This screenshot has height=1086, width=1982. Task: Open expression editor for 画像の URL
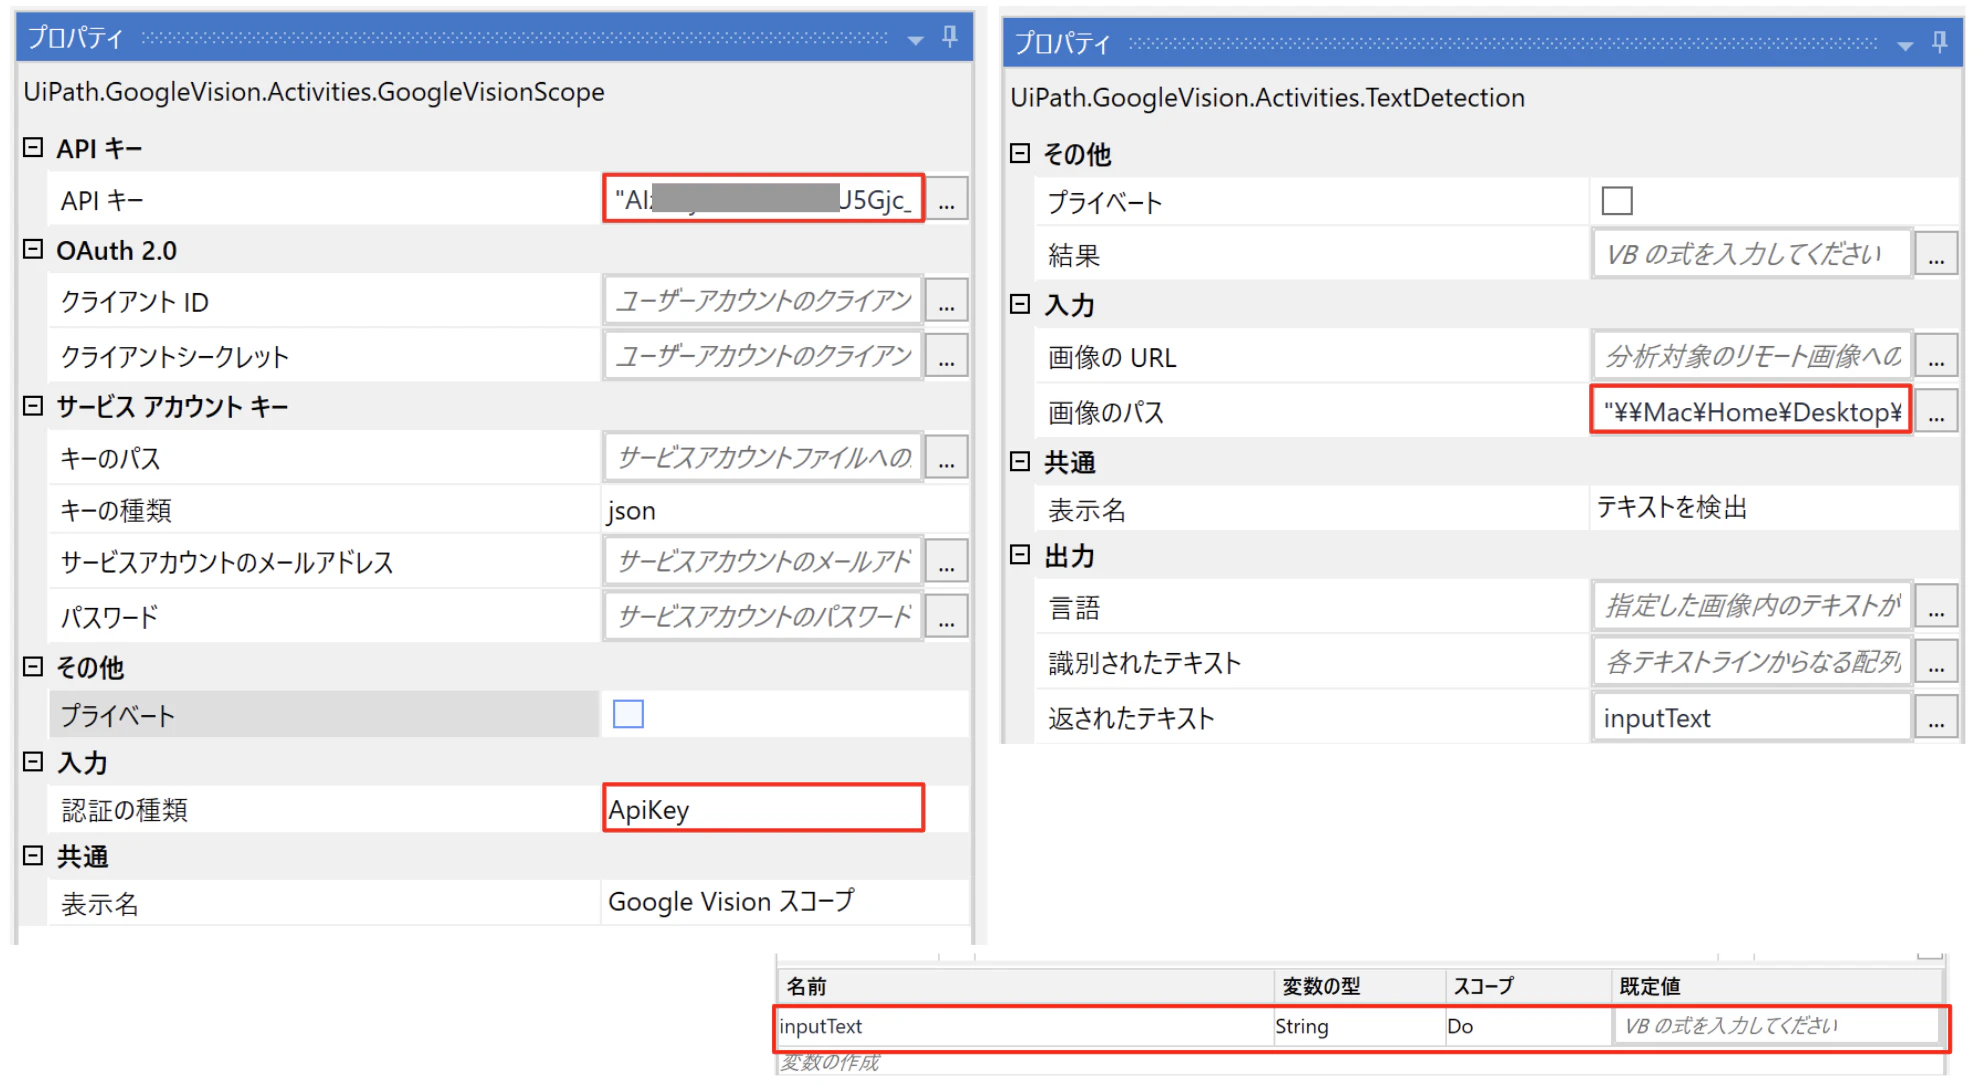pyautogui.click(x=1936, y=355)
